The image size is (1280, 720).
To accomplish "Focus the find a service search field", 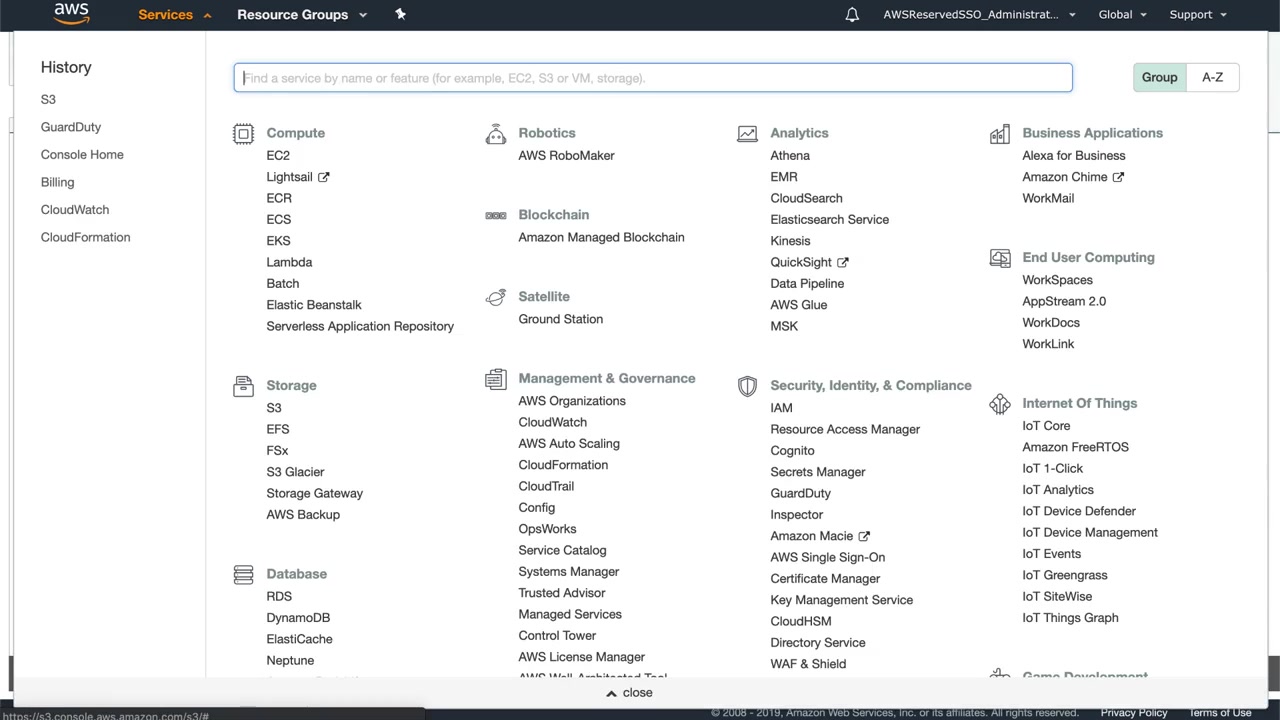I will point(653,78).
